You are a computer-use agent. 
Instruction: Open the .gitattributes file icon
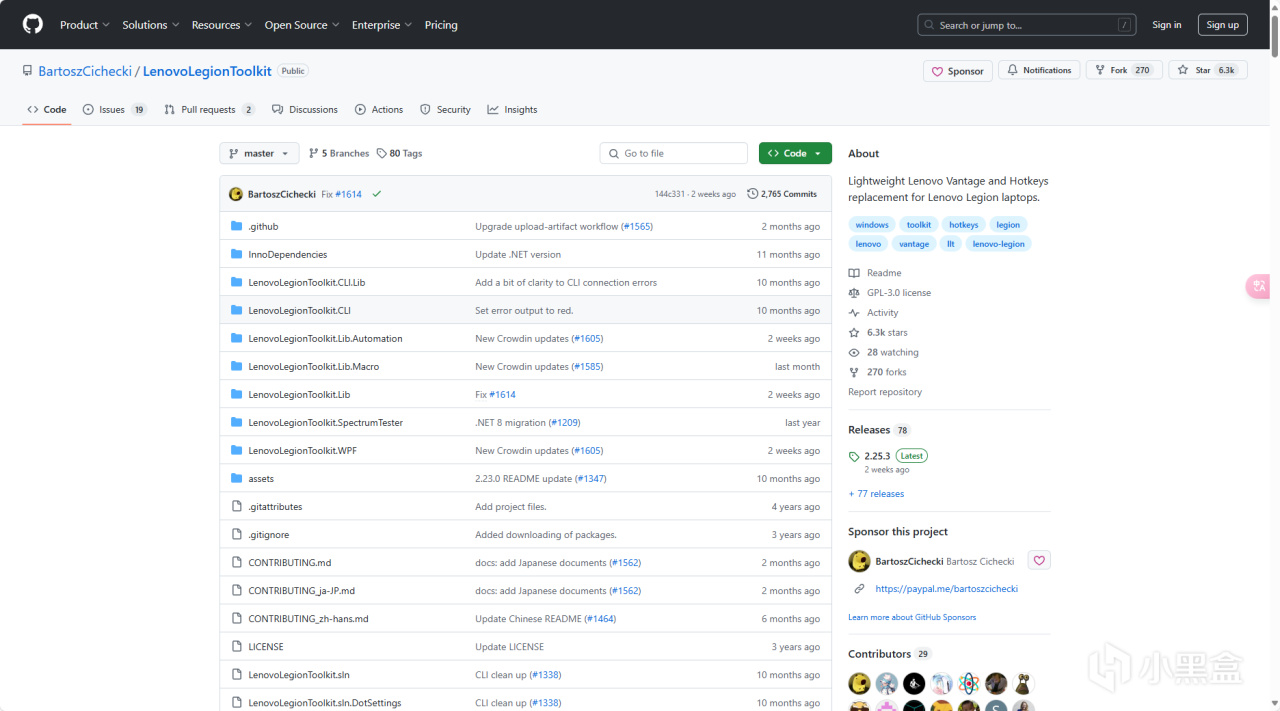pyautogui.click(x=237, y=506)
